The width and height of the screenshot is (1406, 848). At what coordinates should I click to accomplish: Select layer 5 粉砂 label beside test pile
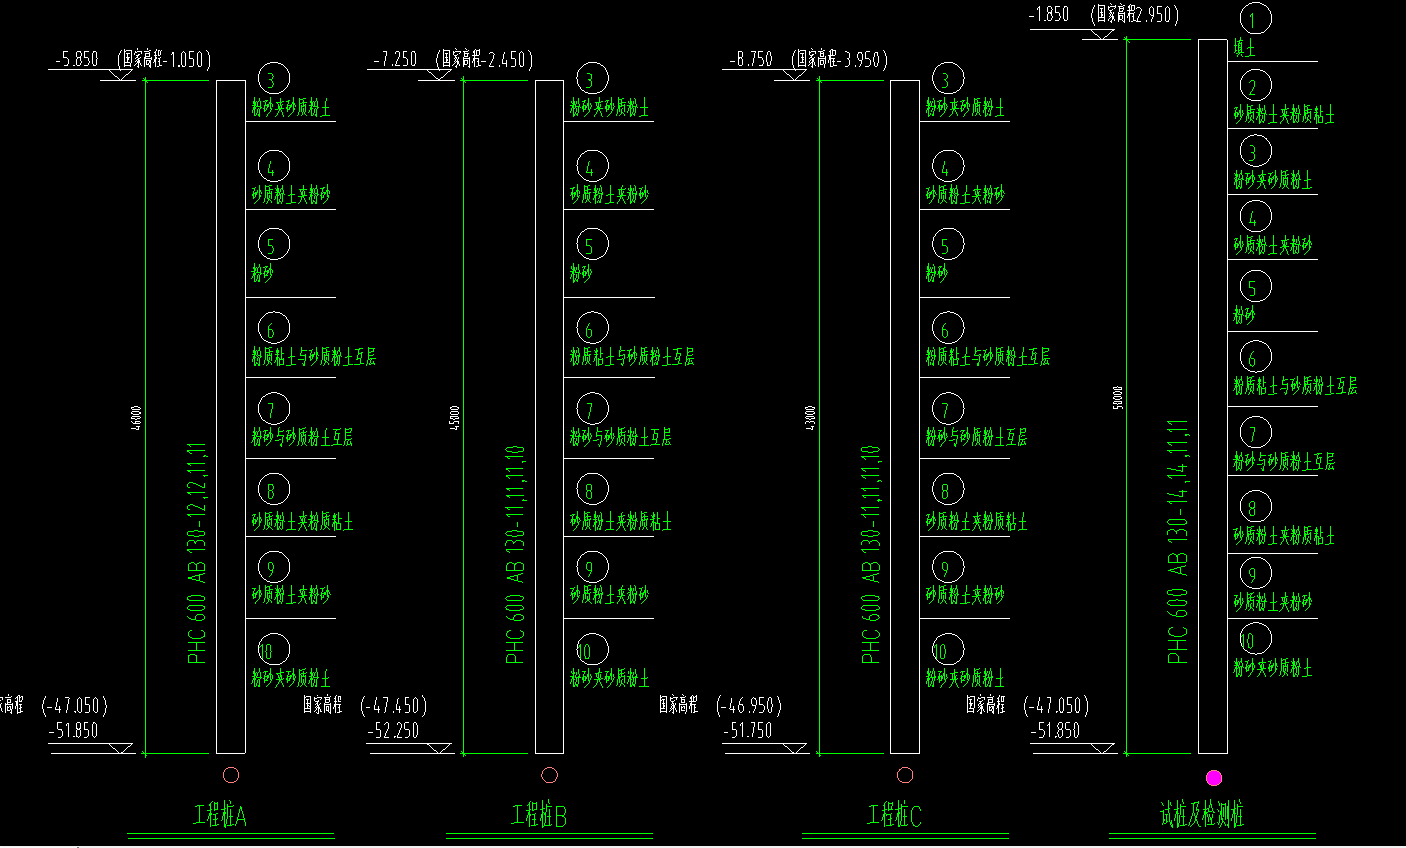1244,316
